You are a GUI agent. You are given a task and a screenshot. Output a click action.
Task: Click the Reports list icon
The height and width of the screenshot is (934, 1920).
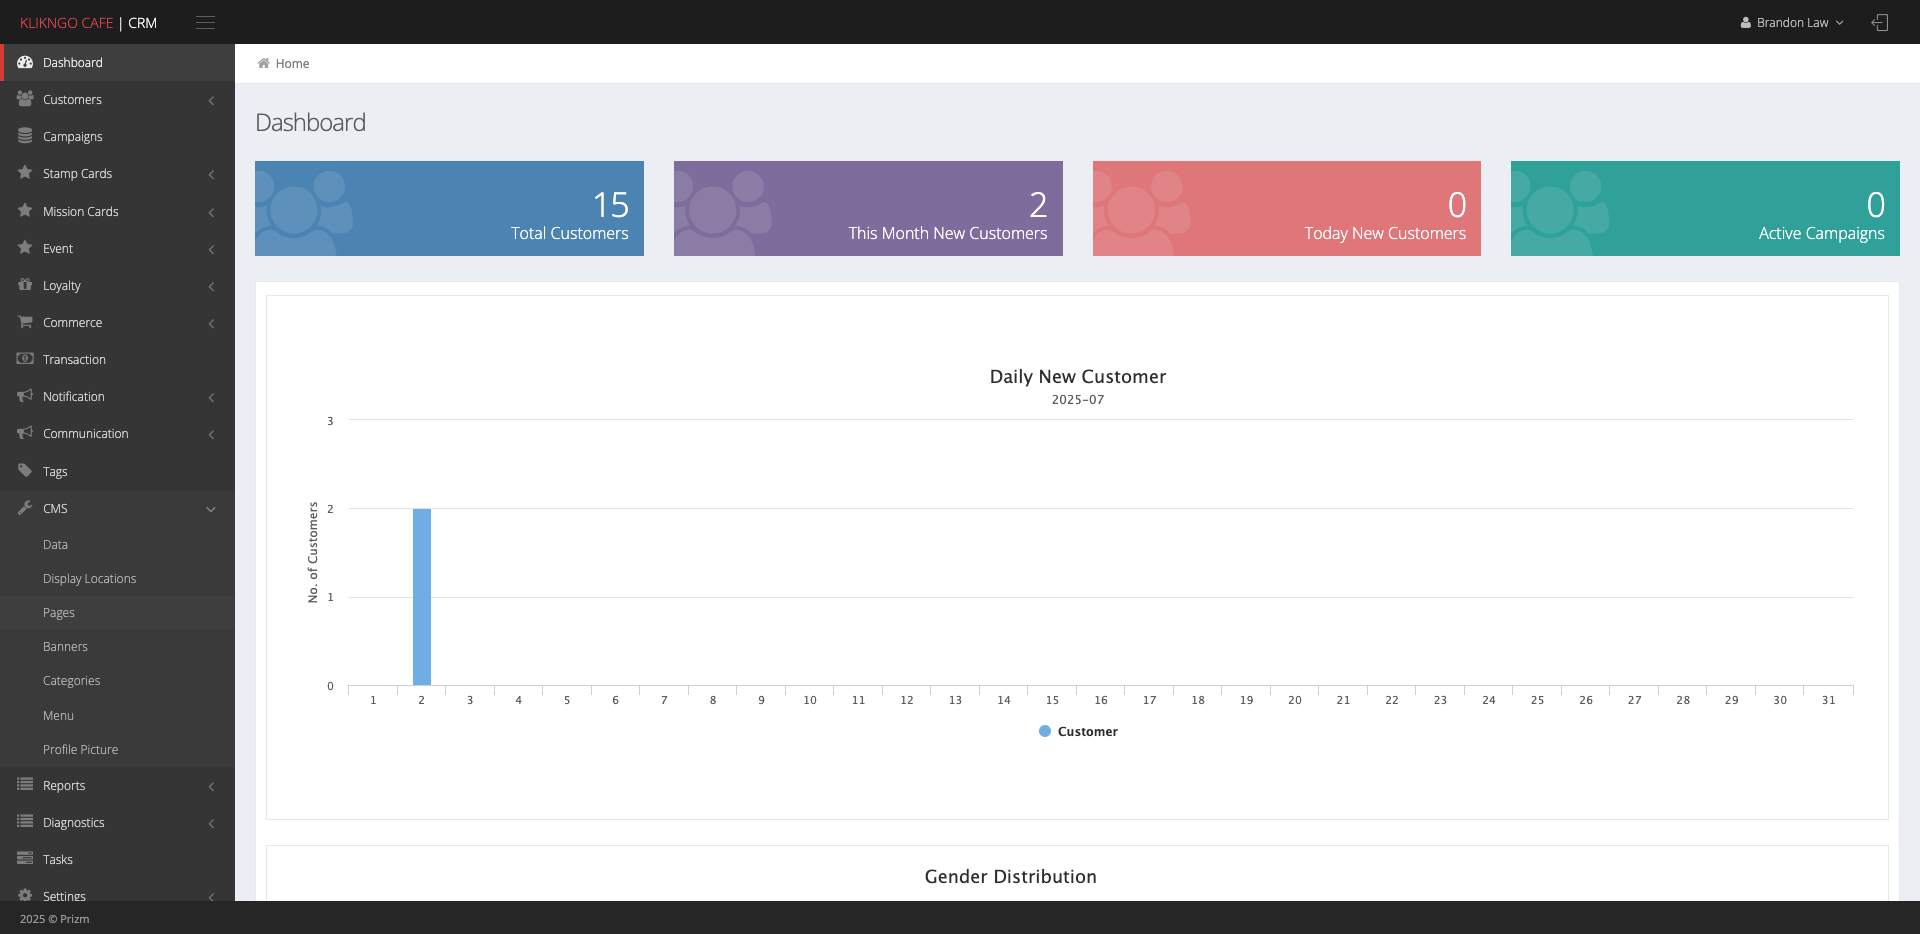click(25, 785)
